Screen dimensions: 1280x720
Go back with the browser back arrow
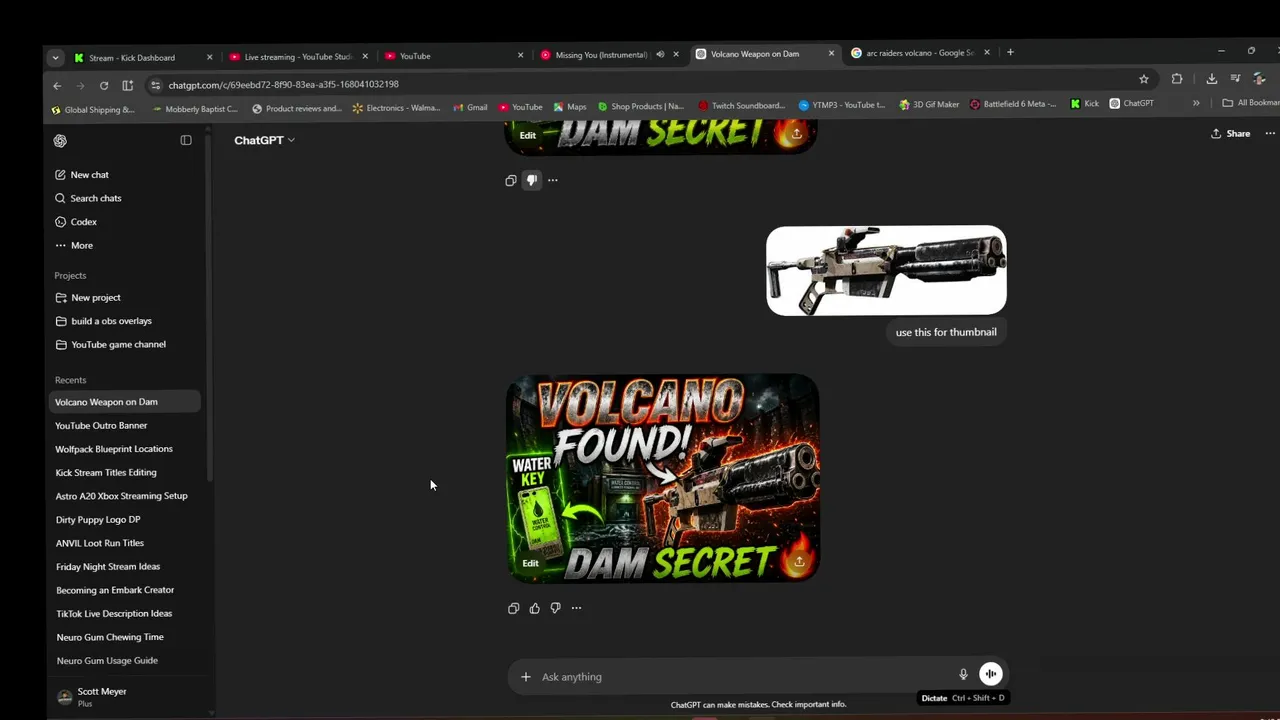click(x=57, y=86)
